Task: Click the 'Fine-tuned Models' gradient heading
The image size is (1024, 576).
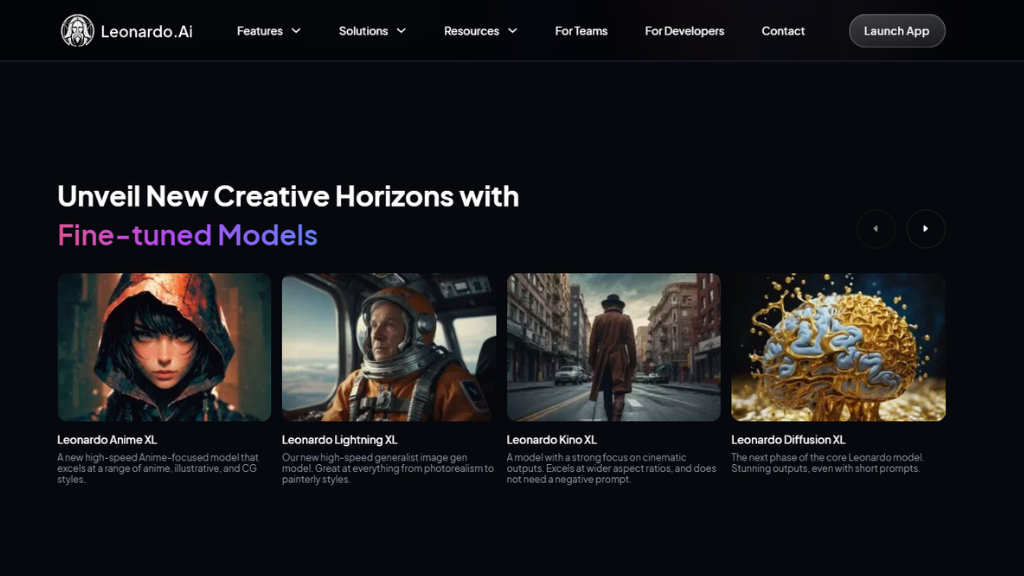Action: click(x=187, y=235)
